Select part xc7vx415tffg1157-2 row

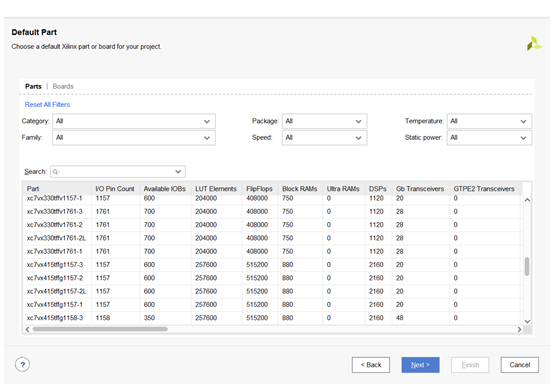point(272,278)
